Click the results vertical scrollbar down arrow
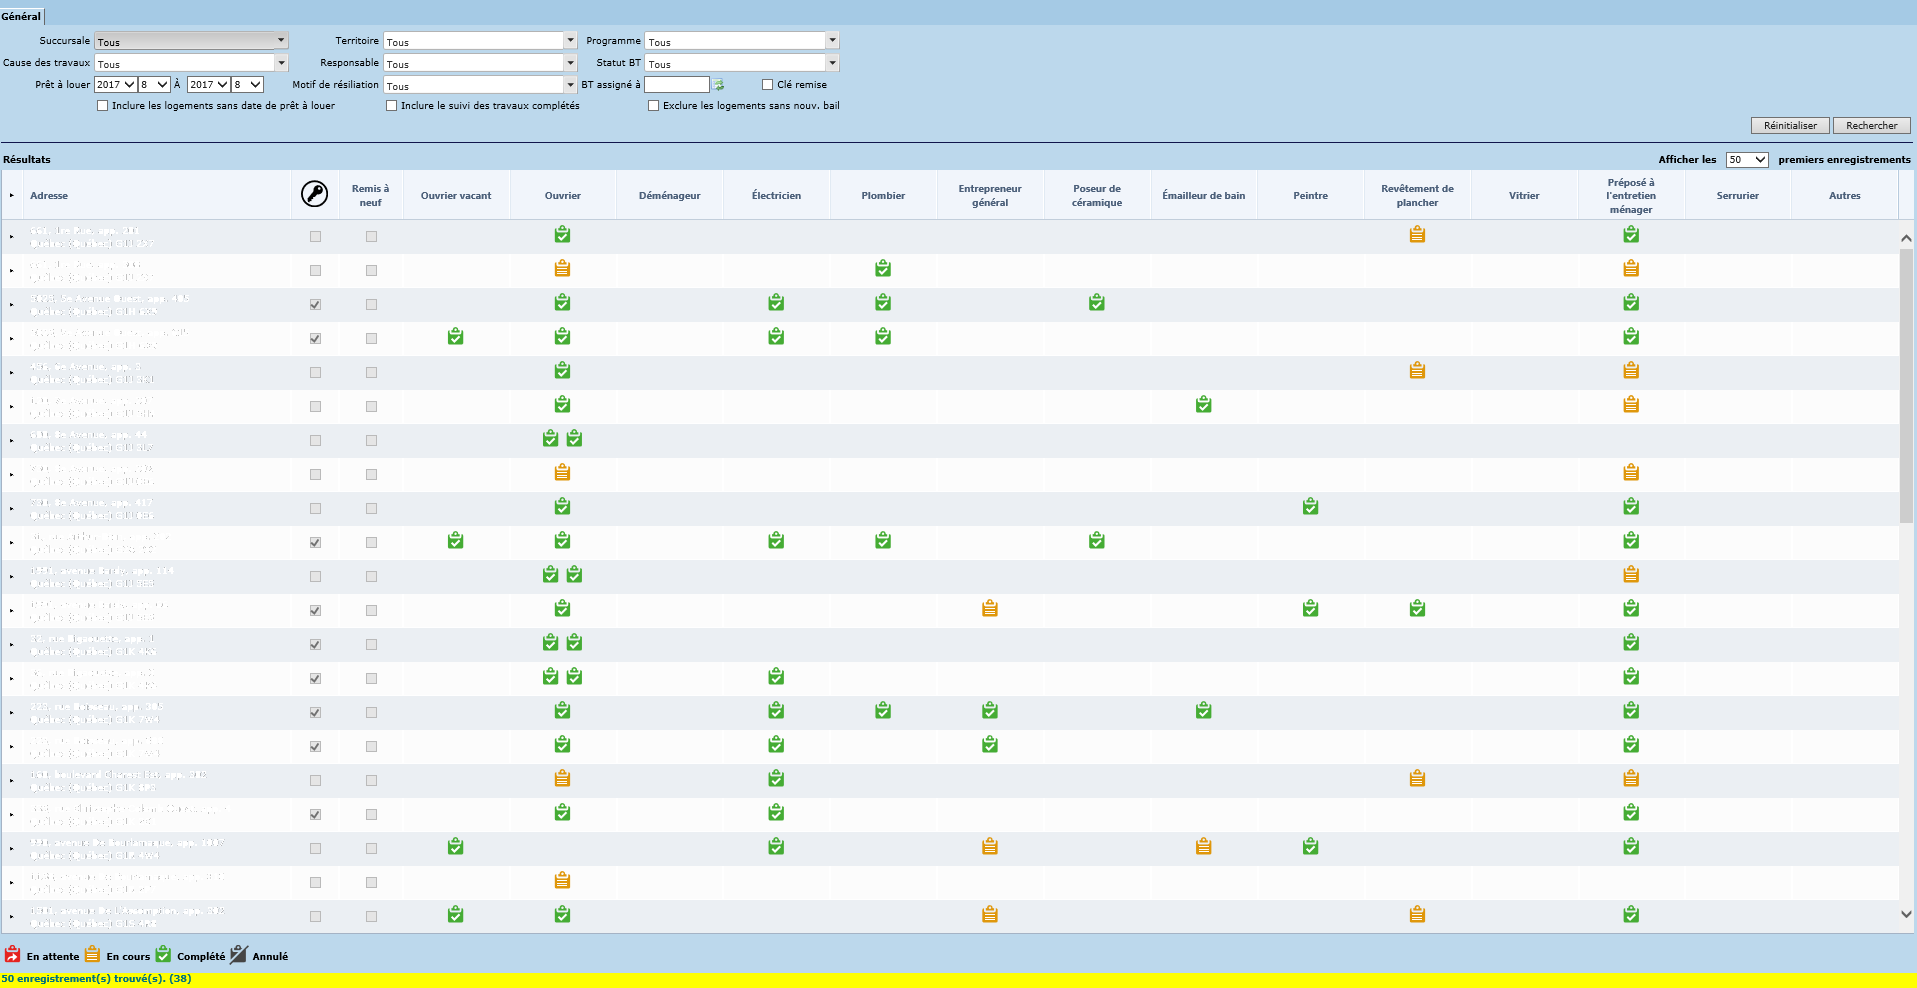Screen dimensions: 1917x988 click(1906, 914)
